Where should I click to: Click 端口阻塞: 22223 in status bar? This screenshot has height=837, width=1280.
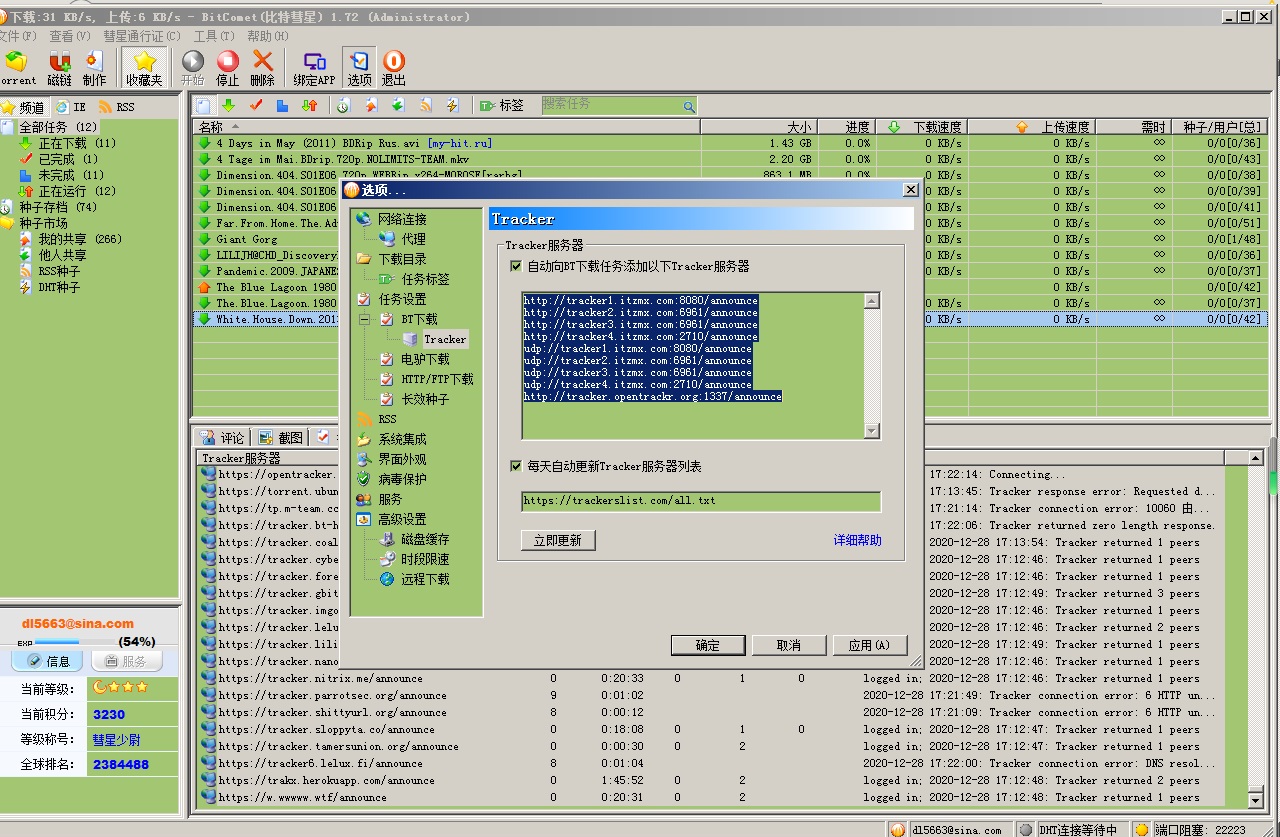coord(1199,829)
